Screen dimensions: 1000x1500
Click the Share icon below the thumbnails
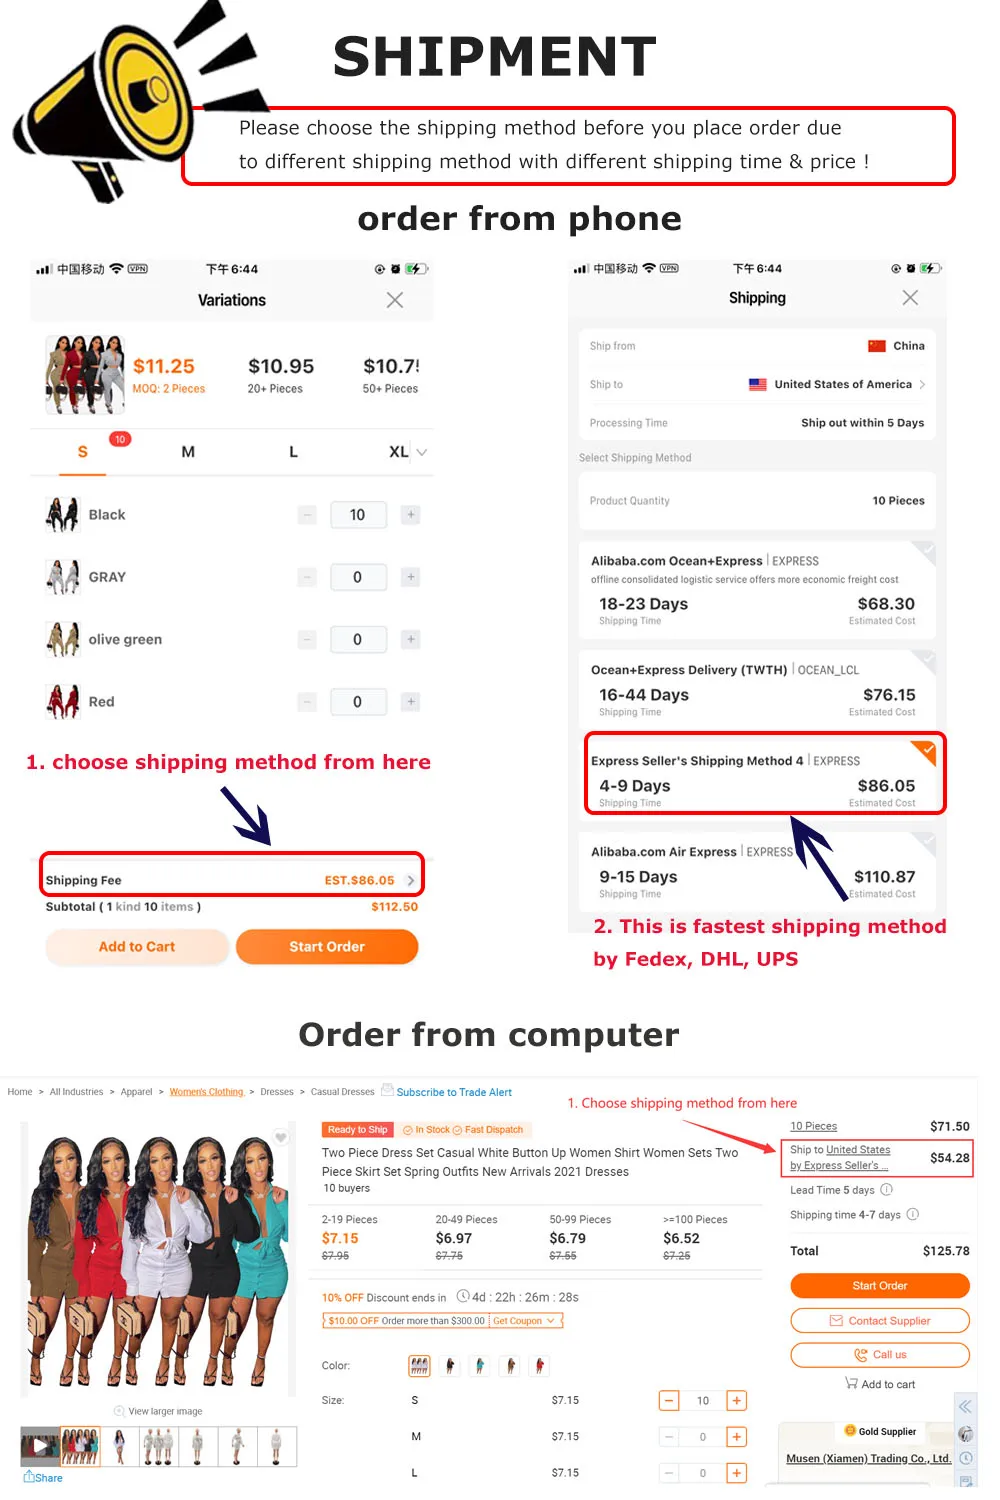[x=43, y=1477]
